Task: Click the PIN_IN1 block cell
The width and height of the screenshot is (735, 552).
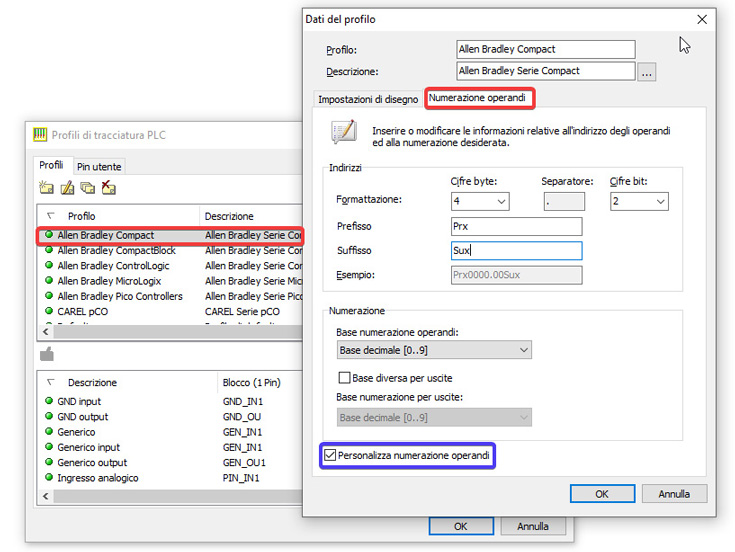Action: click(x=241, y=478)
